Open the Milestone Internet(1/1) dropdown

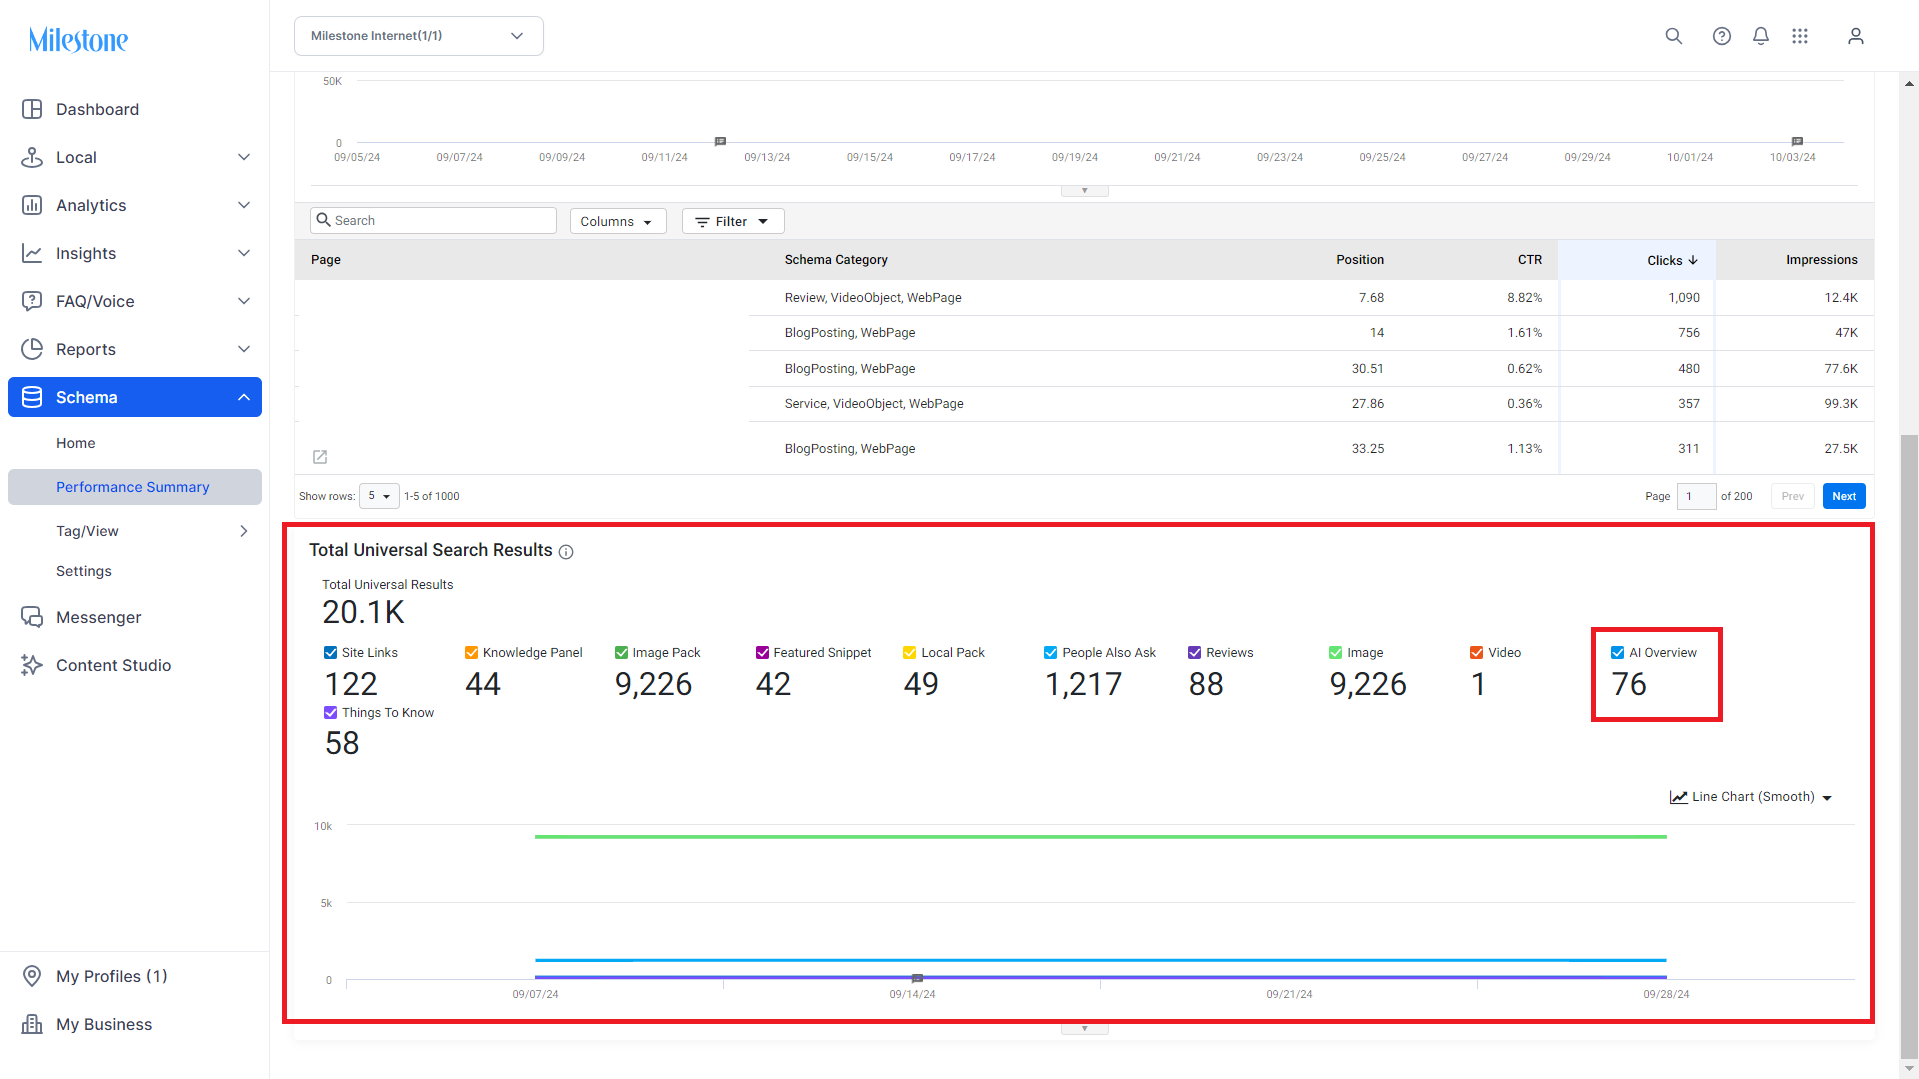coord(419,36)
